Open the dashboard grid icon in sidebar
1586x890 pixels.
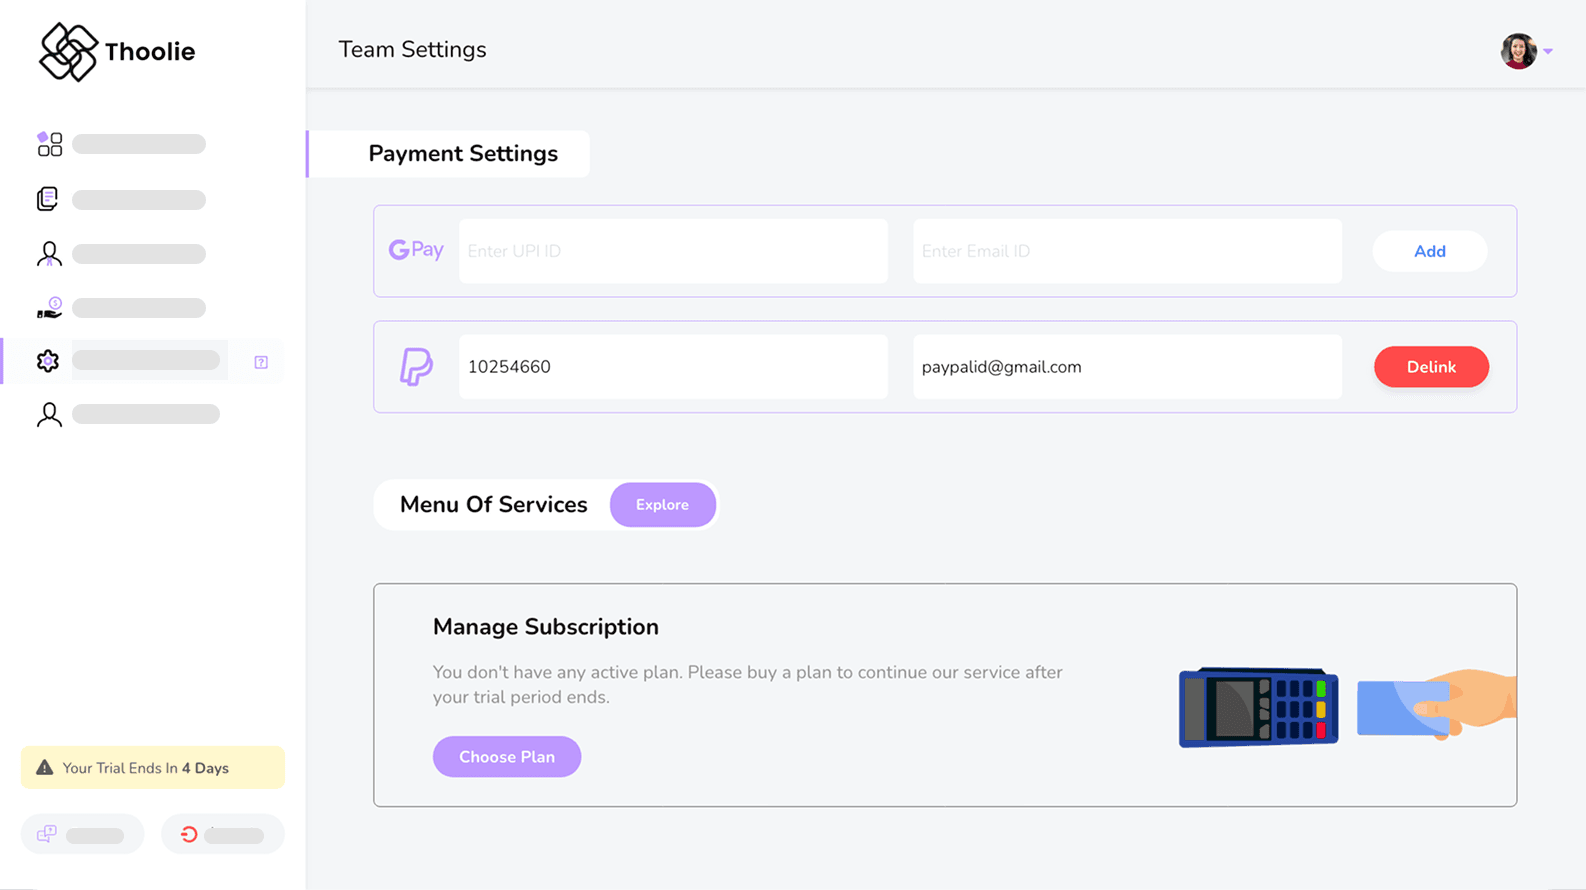(x=49, y=144)
